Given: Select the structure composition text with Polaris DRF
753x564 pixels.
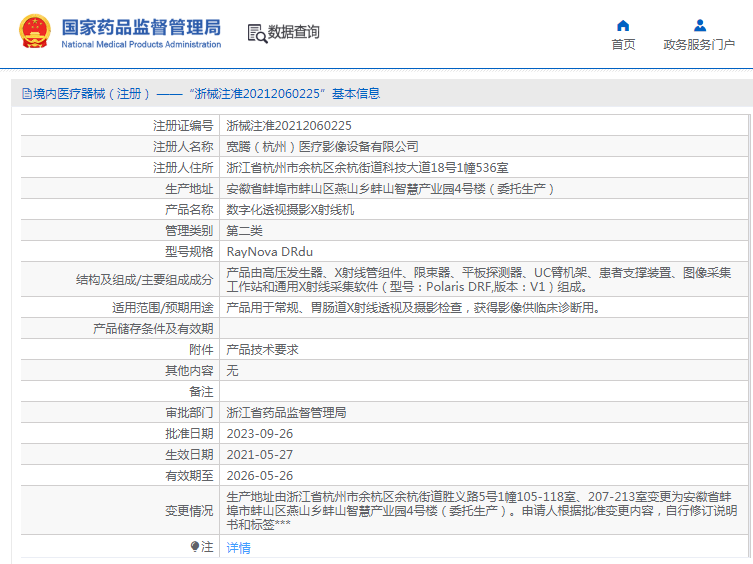Looking at the screenshot, I should coord(479,280).
